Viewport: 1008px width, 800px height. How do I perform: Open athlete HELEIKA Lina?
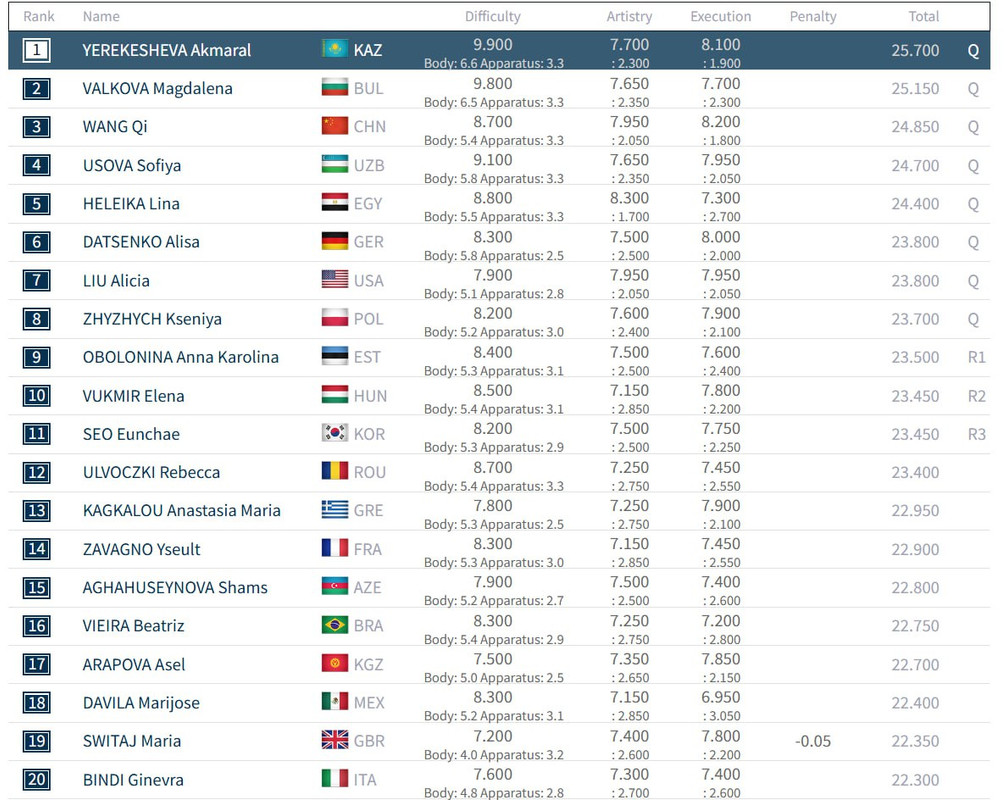point(131,204)
